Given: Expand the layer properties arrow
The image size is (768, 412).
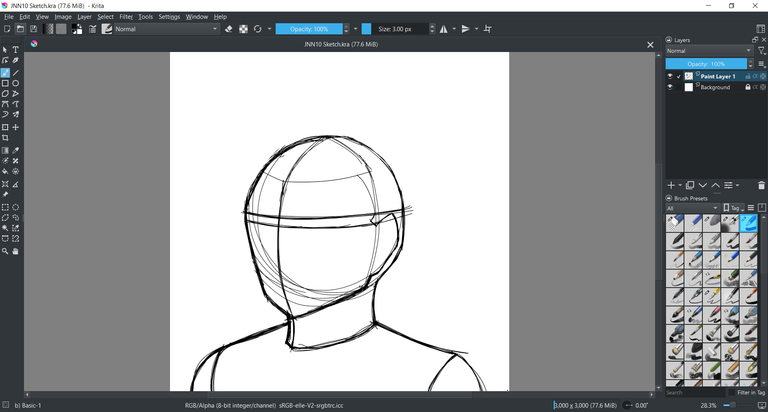Looking at the screenshot, I should [738, 185].
